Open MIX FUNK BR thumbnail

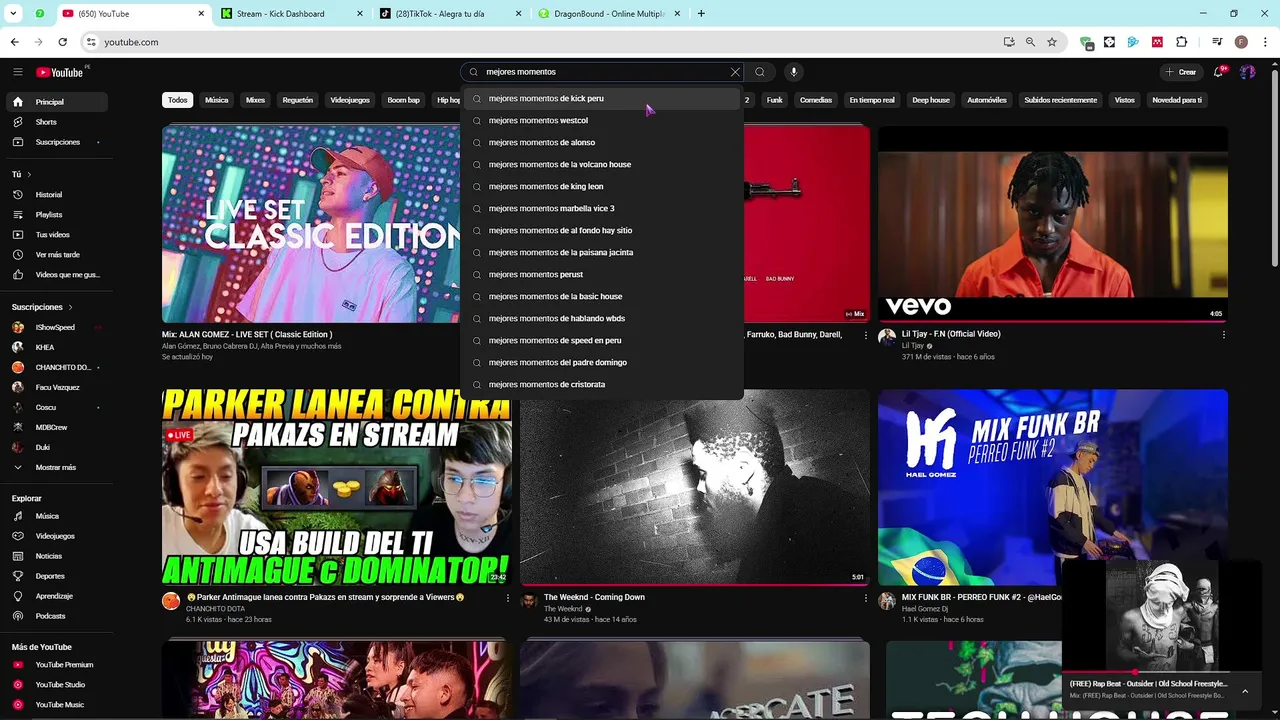click(1053, 488)
